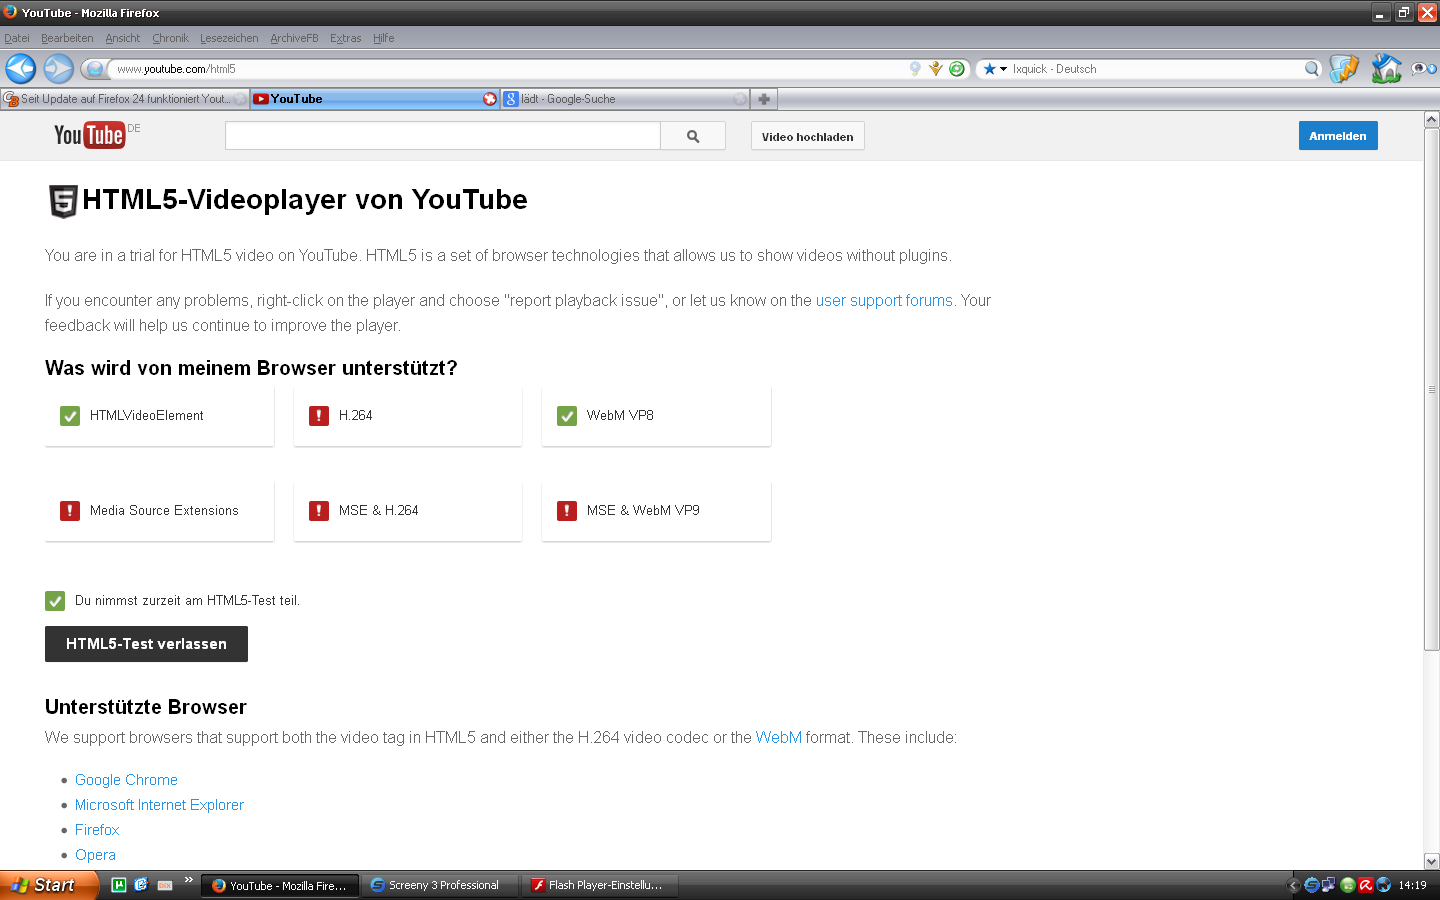
Task: Click the lightbulb icon in the address bar
Action: coord(915,69)
